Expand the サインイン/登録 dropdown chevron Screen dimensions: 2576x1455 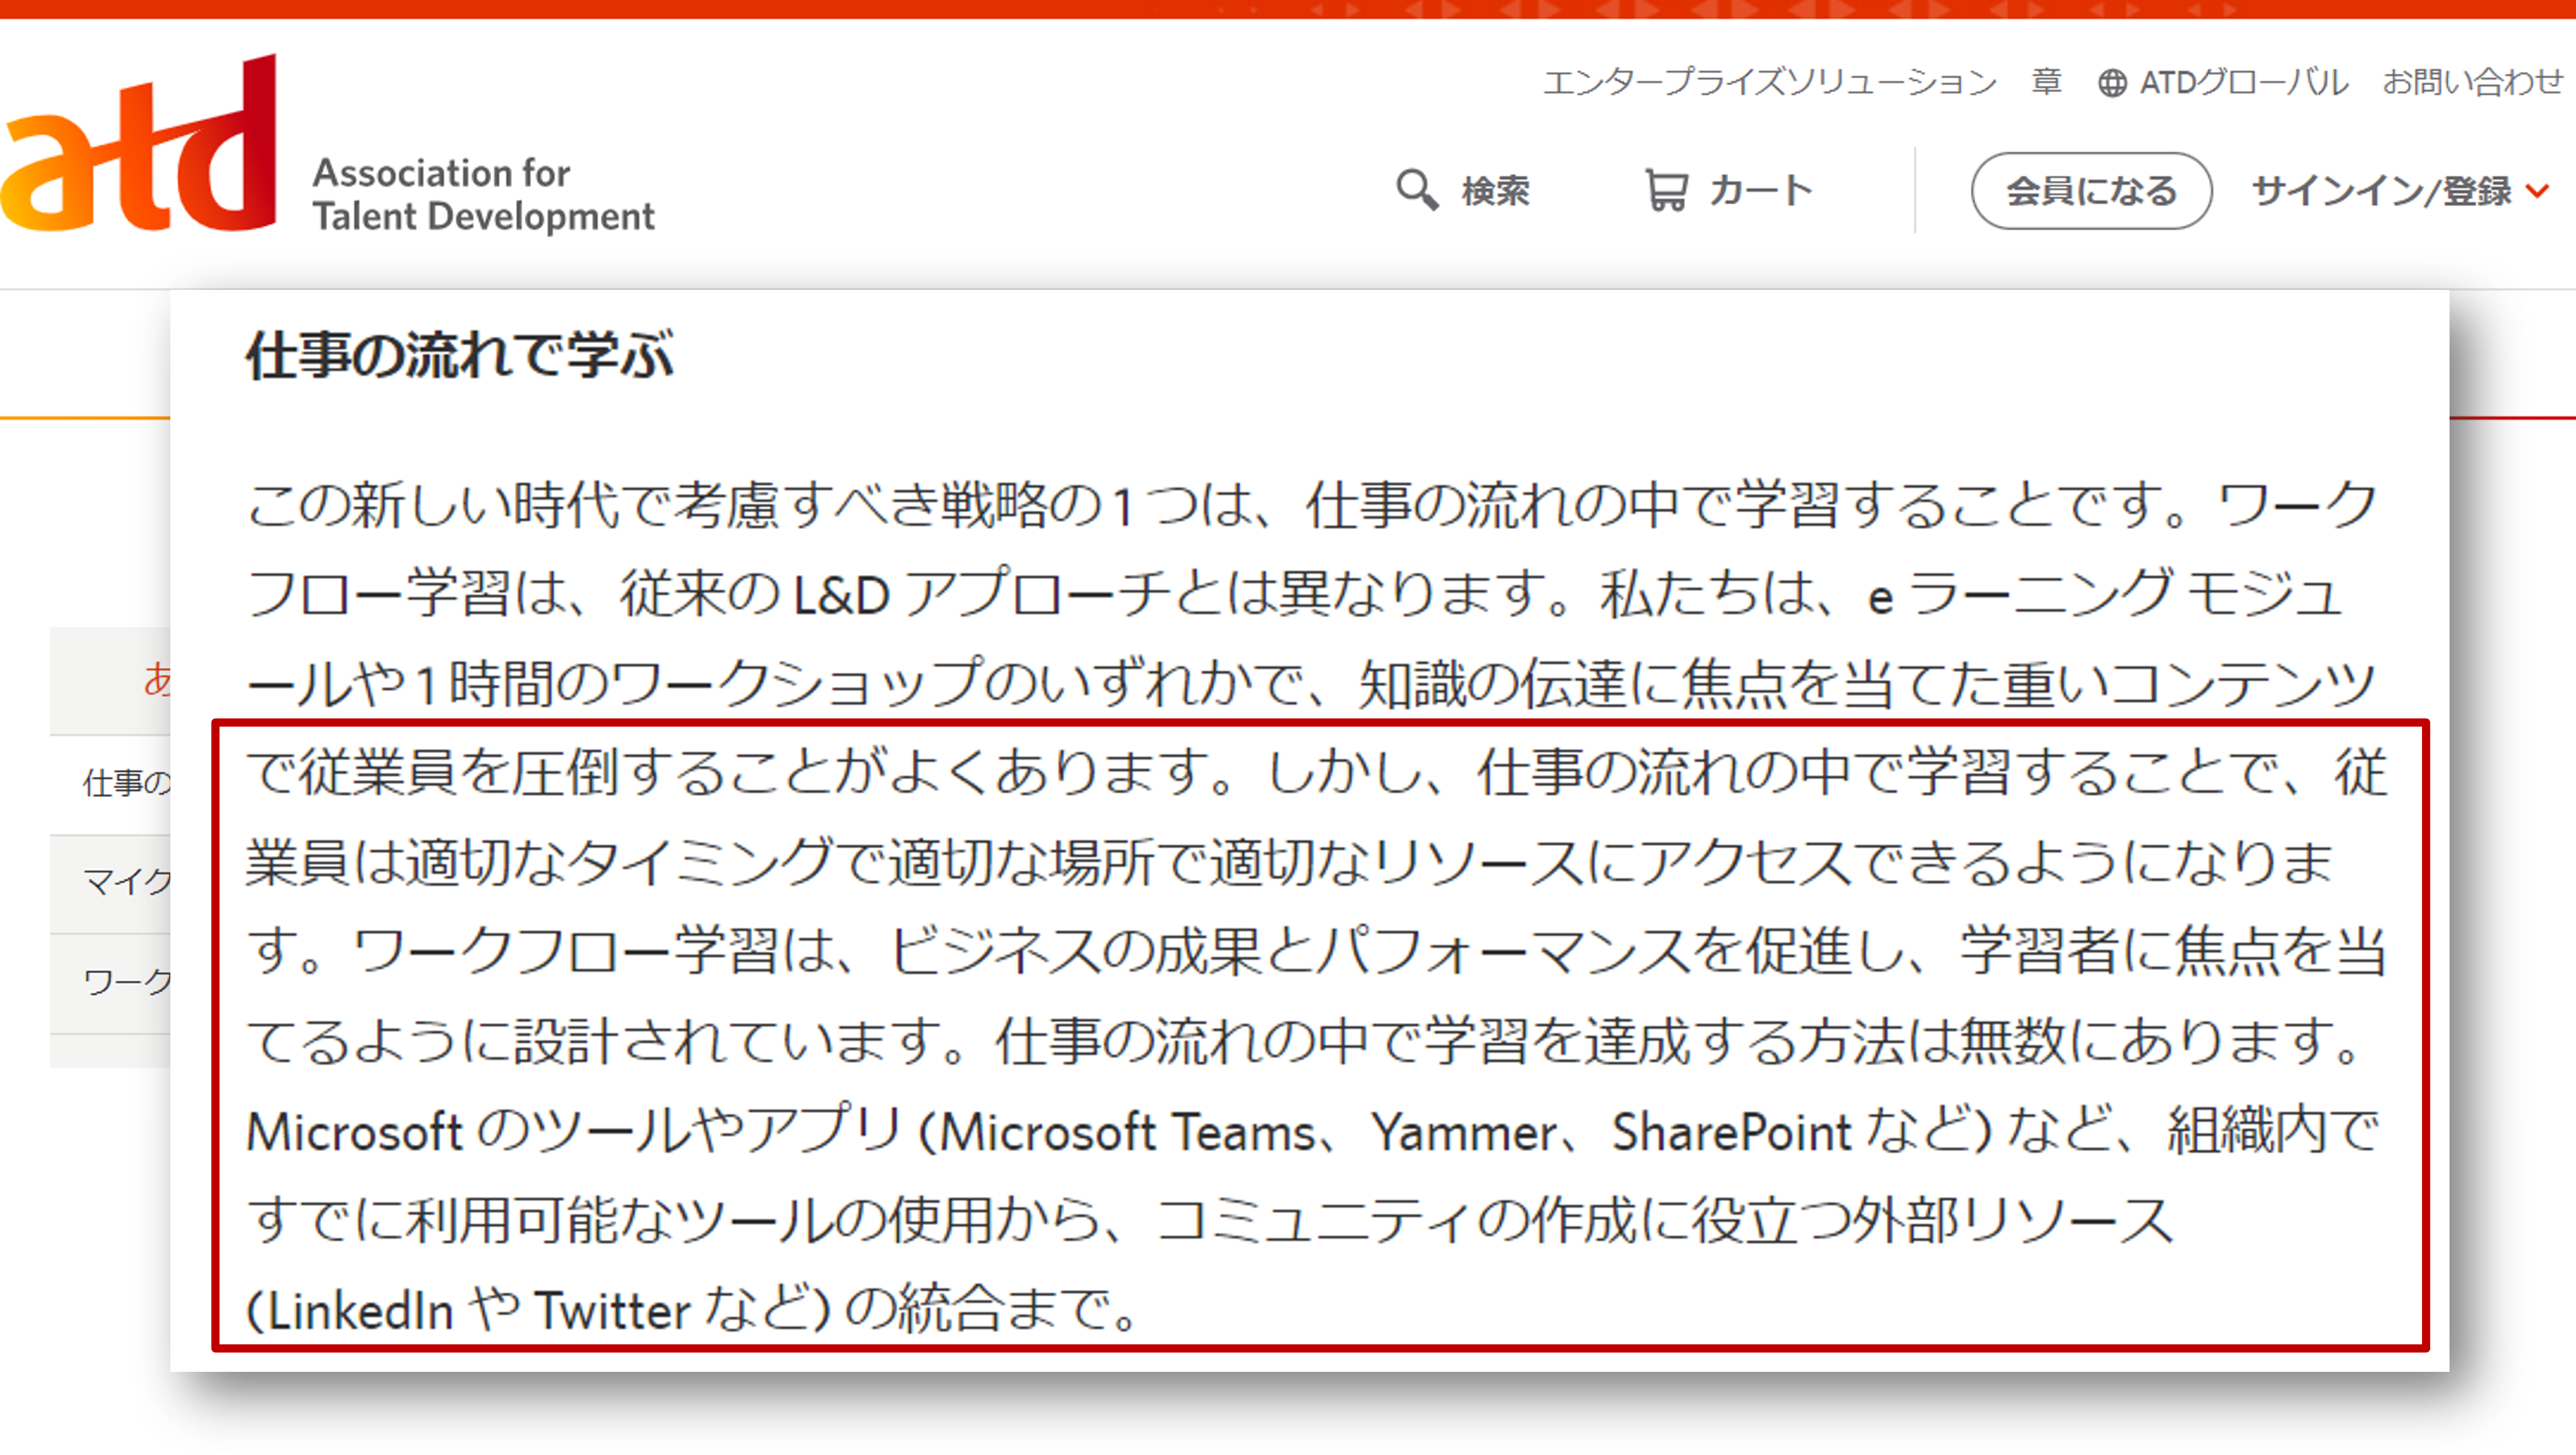[x=2537, y=191]
